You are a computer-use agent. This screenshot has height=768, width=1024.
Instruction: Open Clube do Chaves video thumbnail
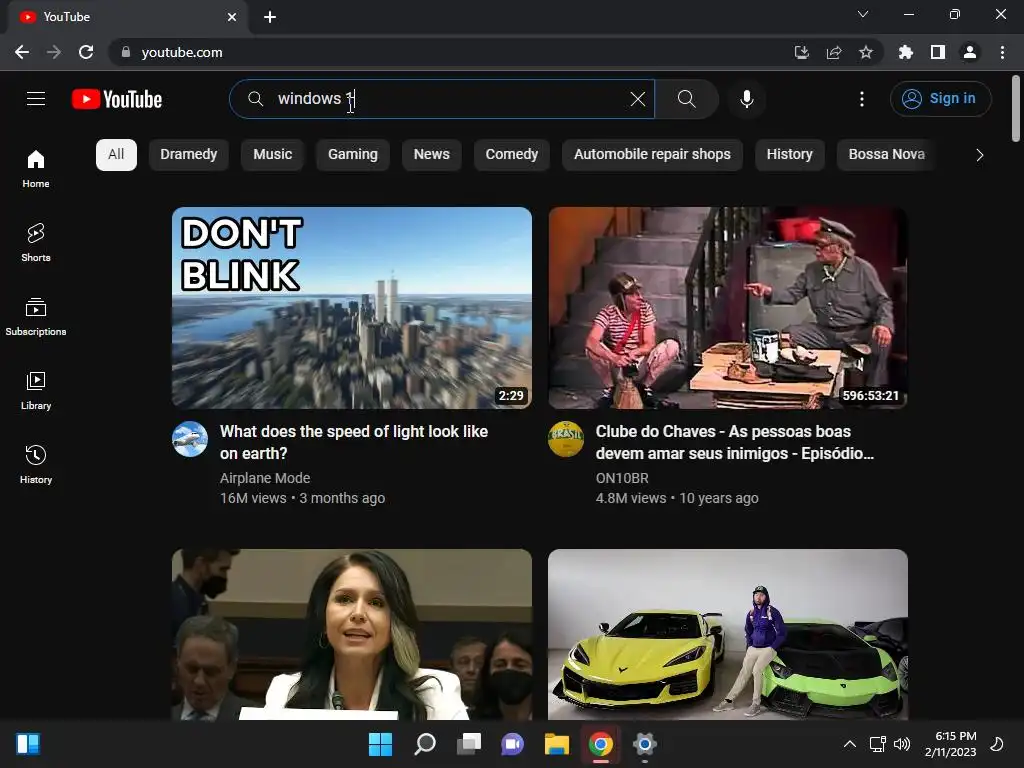pos(728,308)
